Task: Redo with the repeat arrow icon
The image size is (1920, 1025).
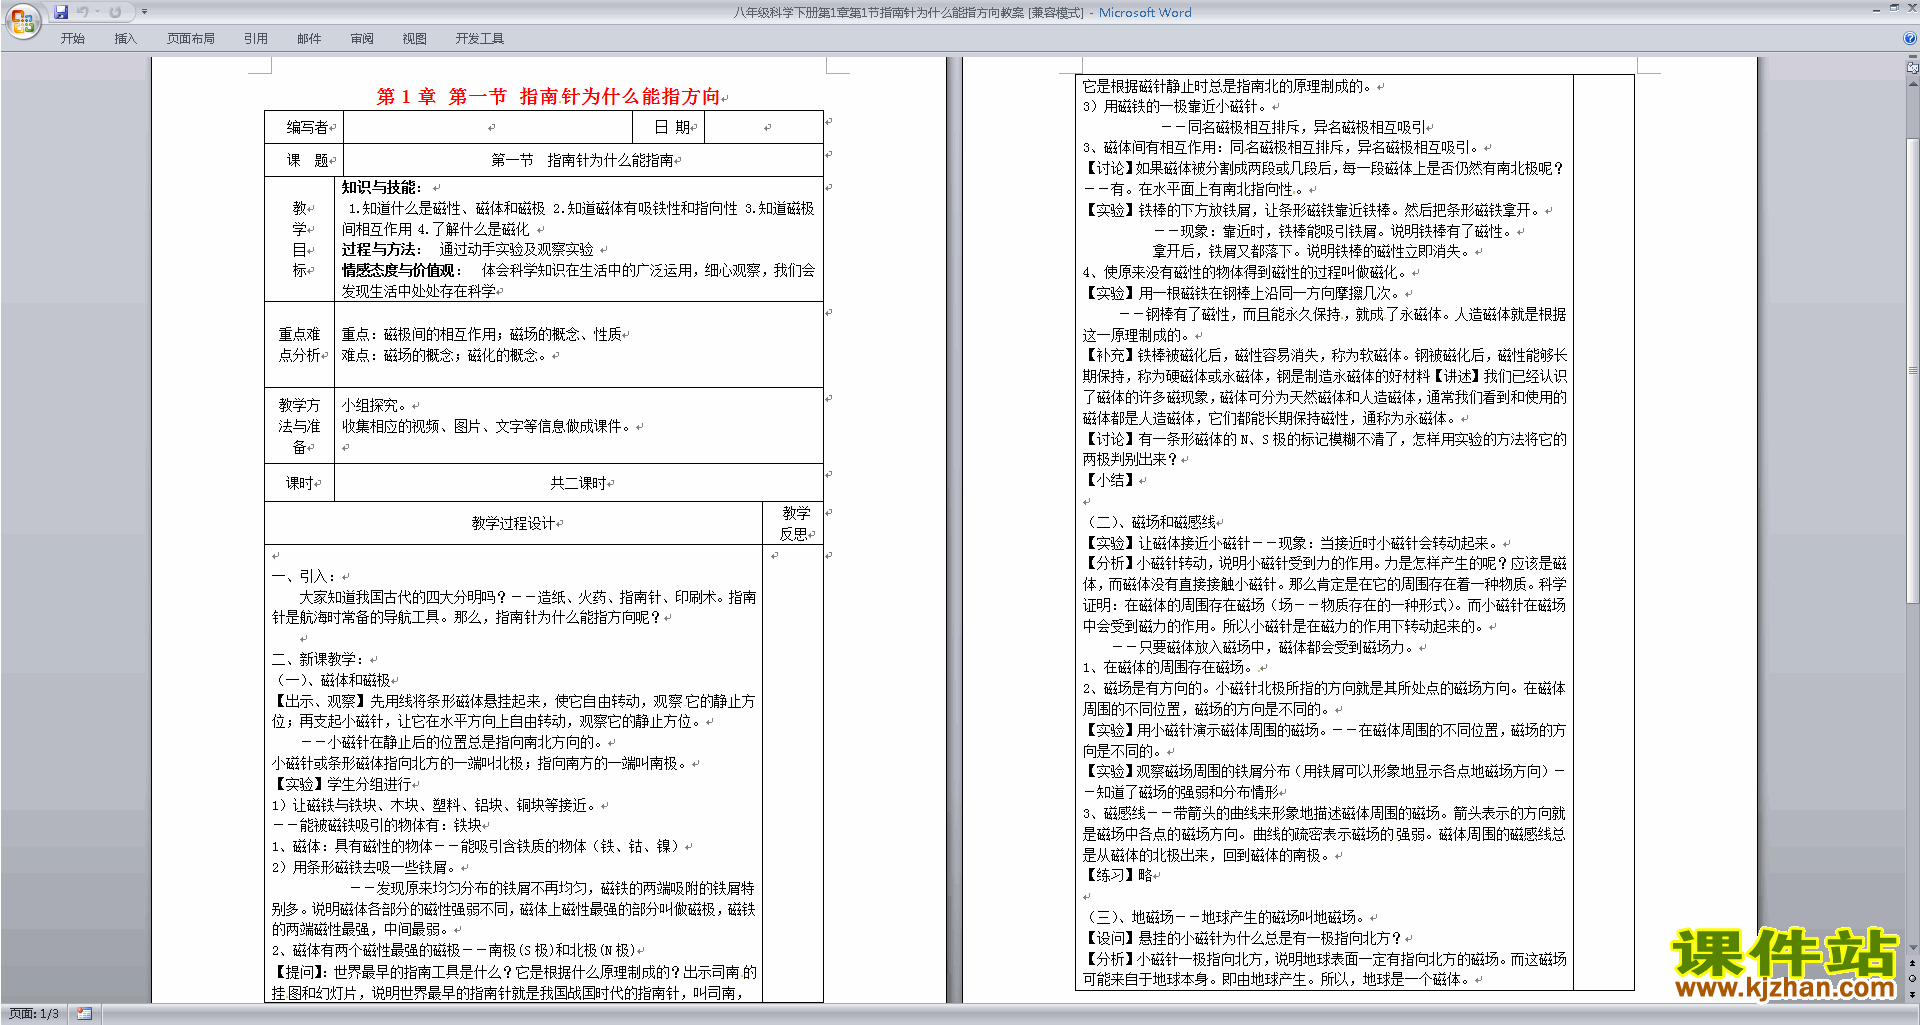Action: [115, 12]
